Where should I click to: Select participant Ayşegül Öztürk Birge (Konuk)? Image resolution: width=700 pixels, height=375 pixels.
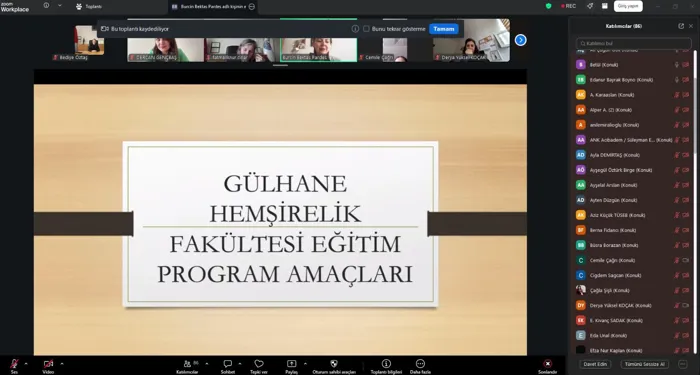pos(633,170)
